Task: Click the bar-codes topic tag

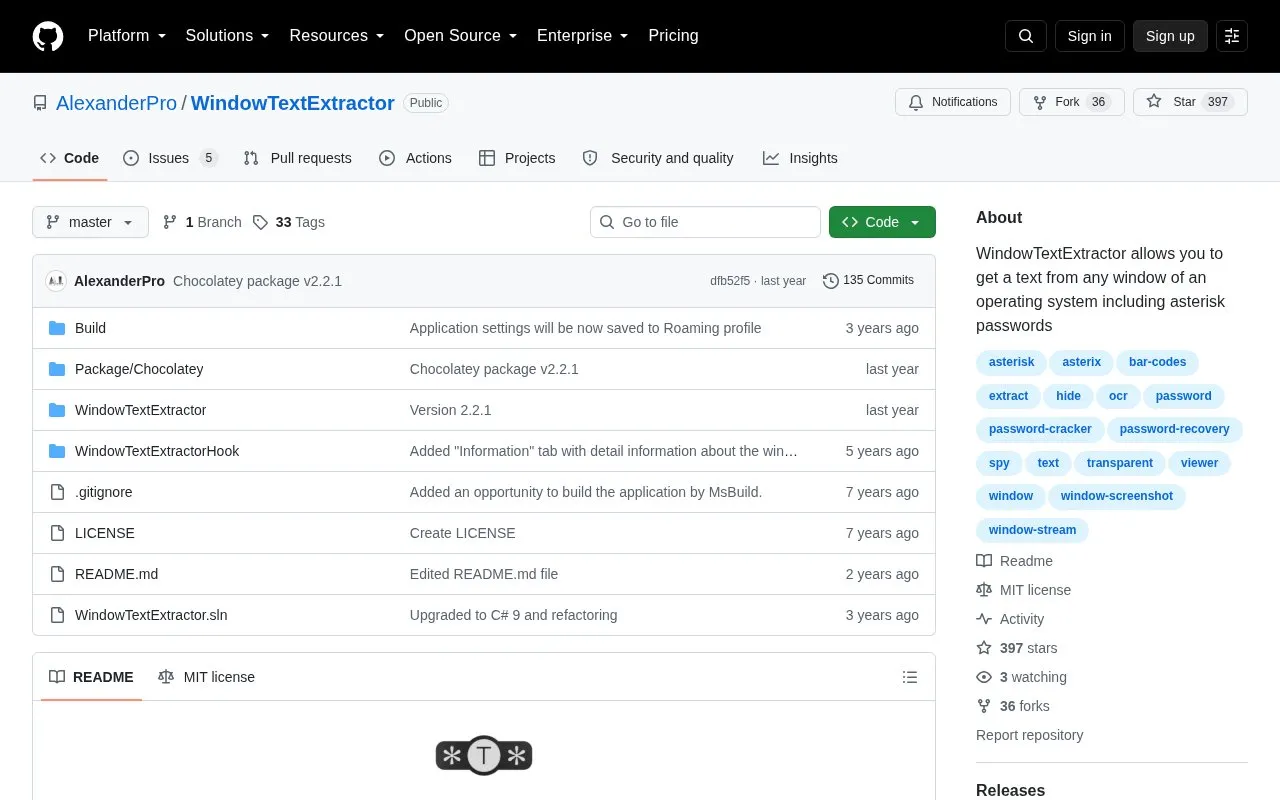Action: (1157, 362)
